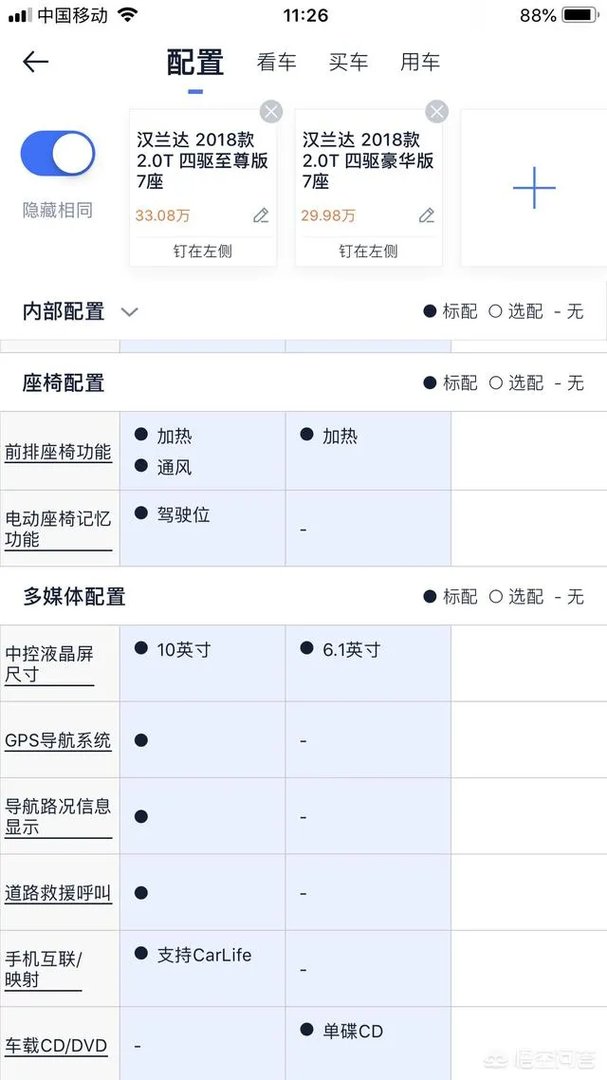Click 钉在左侧 under the 至尊版 car

(x=203, y=251)
